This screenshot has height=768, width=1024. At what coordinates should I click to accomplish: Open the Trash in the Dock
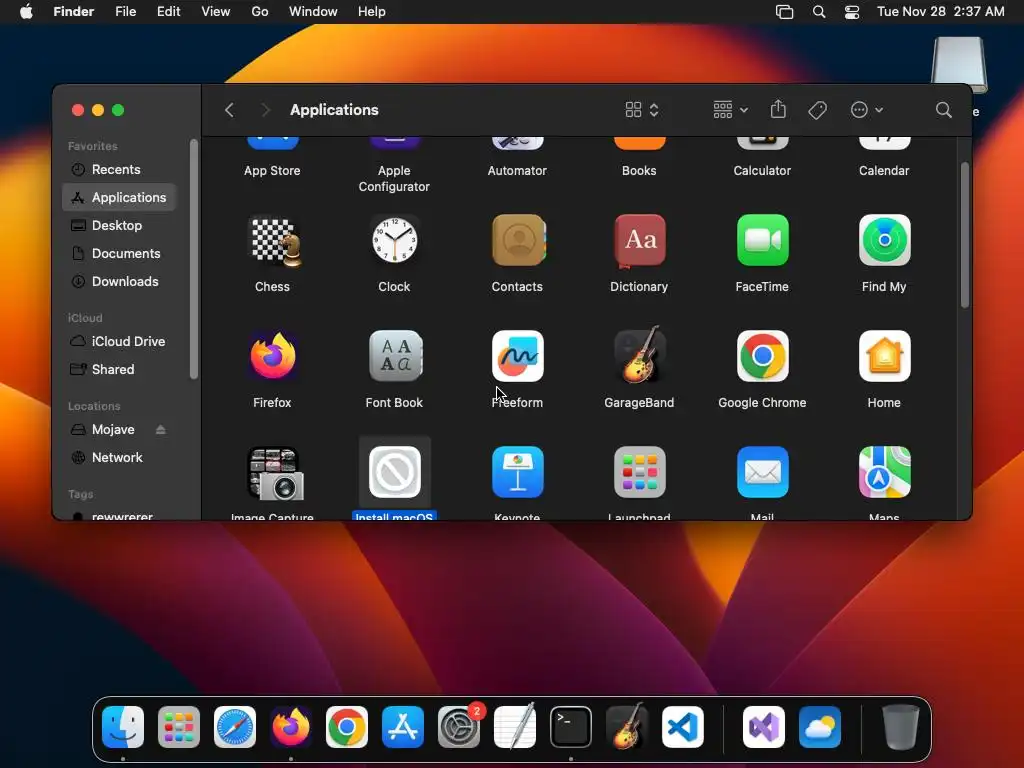click(901, 726)
